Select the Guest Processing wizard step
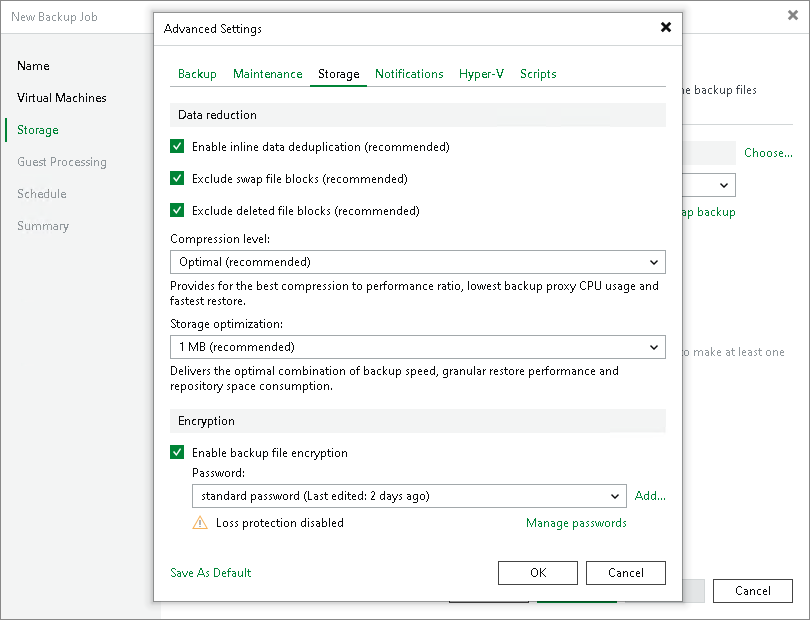The image size is (810, 620). coord(62,162)
